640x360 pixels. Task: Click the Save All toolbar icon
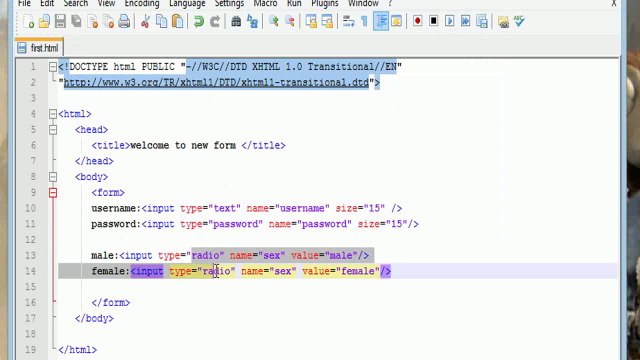[76, 21]
